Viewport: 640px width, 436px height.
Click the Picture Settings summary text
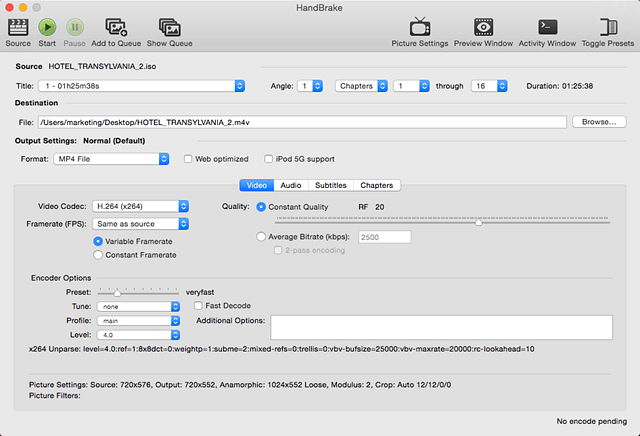point(240,385)
